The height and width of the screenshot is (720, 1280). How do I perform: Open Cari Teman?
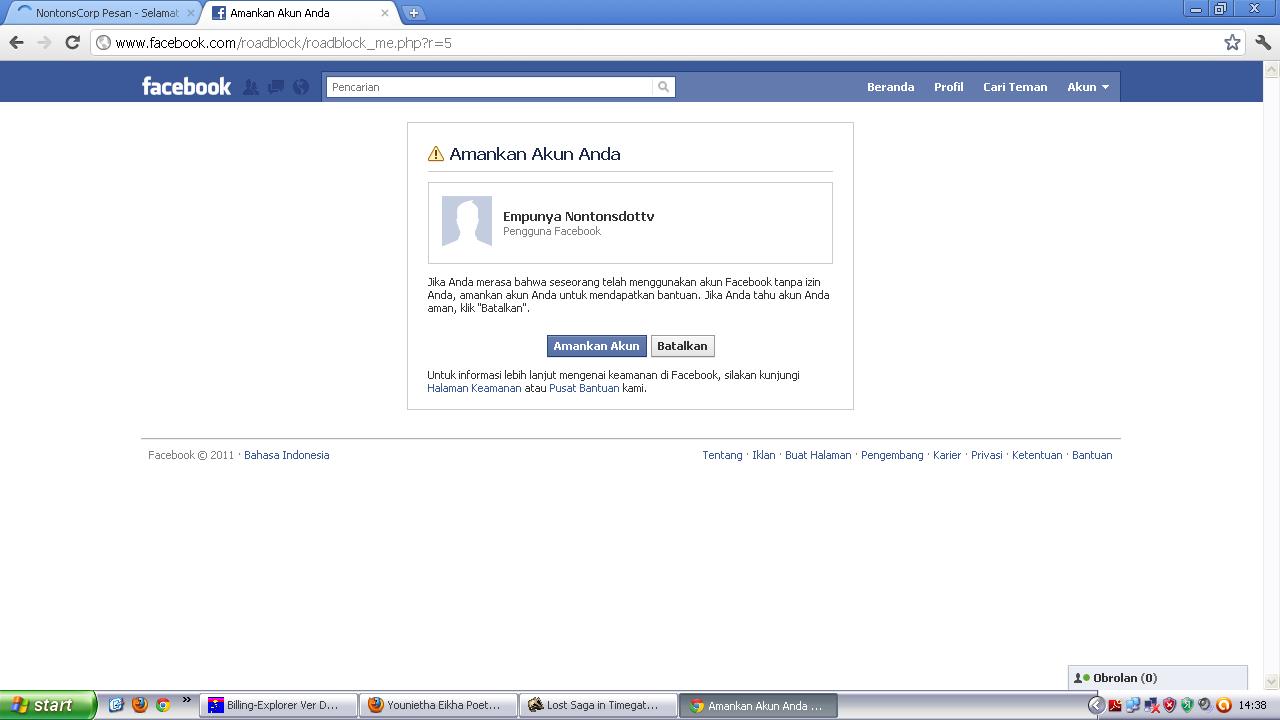pyautogui.click(x=1015, y=87)
